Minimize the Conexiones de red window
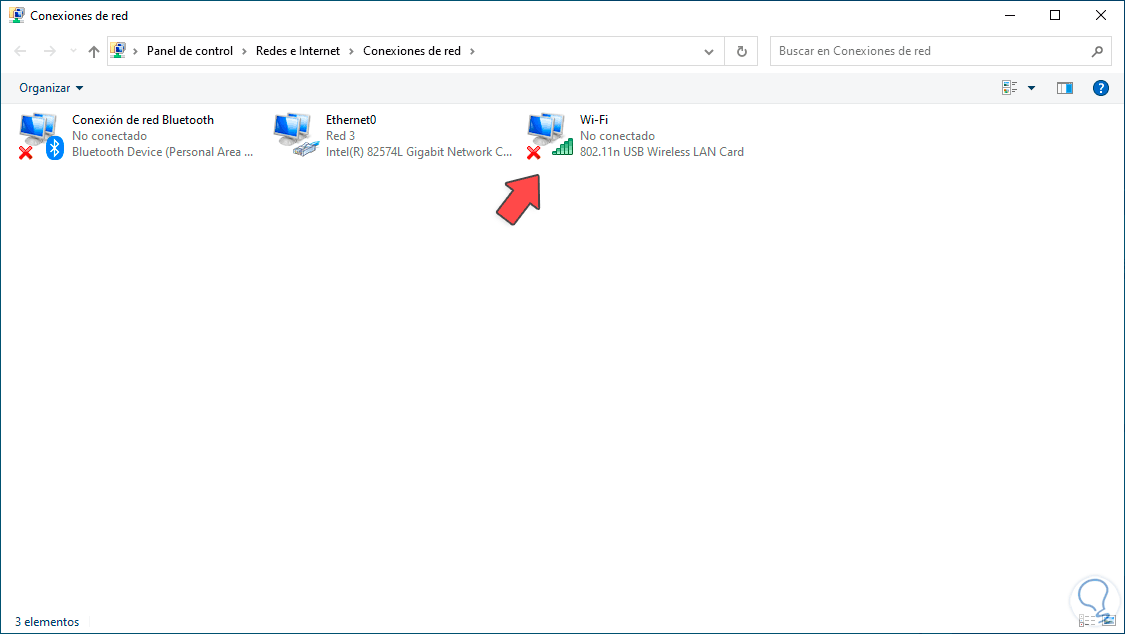Screen dimensions: 1125x634 click(x=1010, y=15)
